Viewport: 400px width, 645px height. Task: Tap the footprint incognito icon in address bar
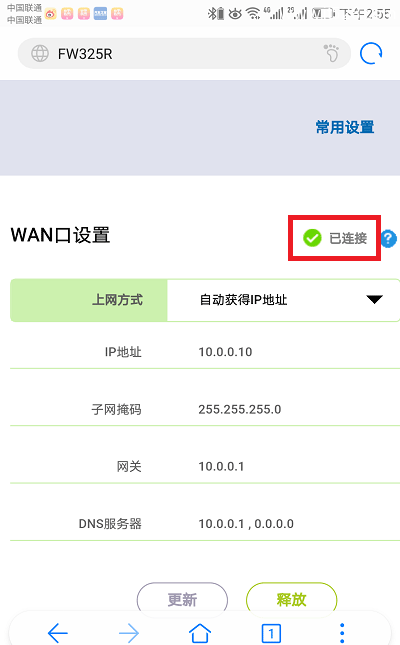(x=331, y=53)
